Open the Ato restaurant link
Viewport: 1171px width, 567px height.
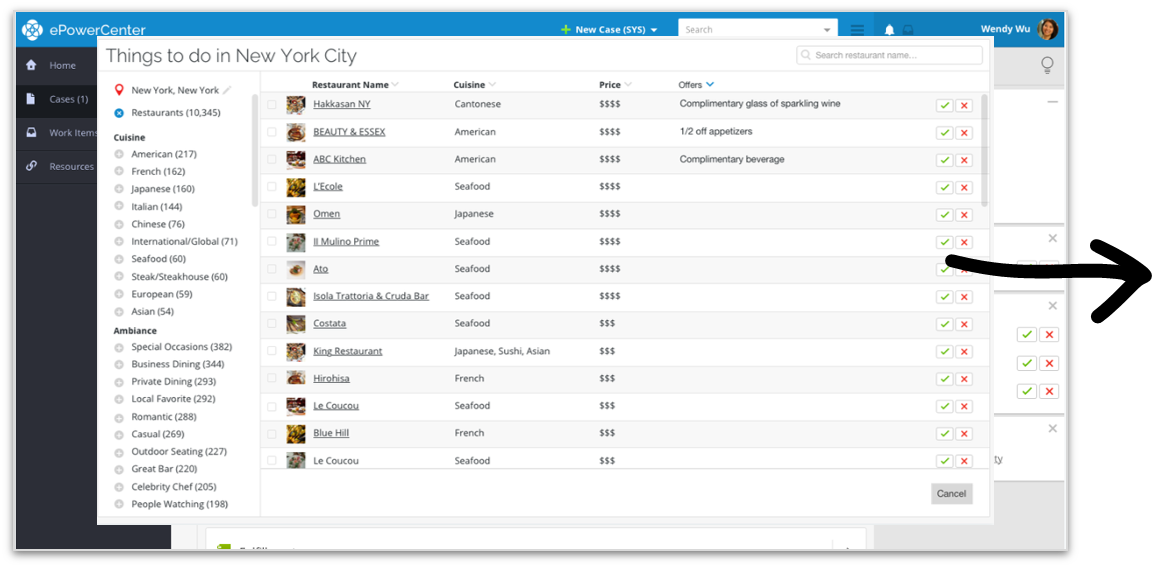pyautogui.click(x=320, y=269)
